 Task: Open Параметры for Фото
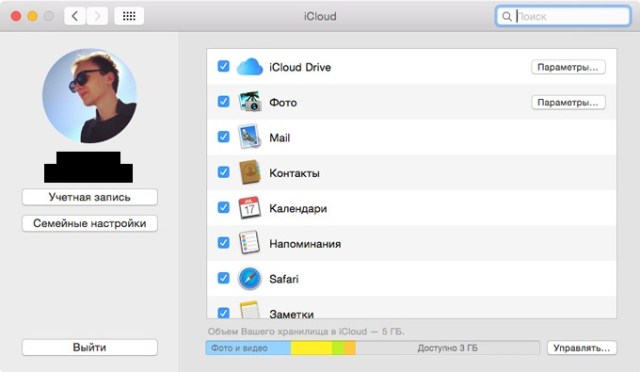tap(568, 102)
